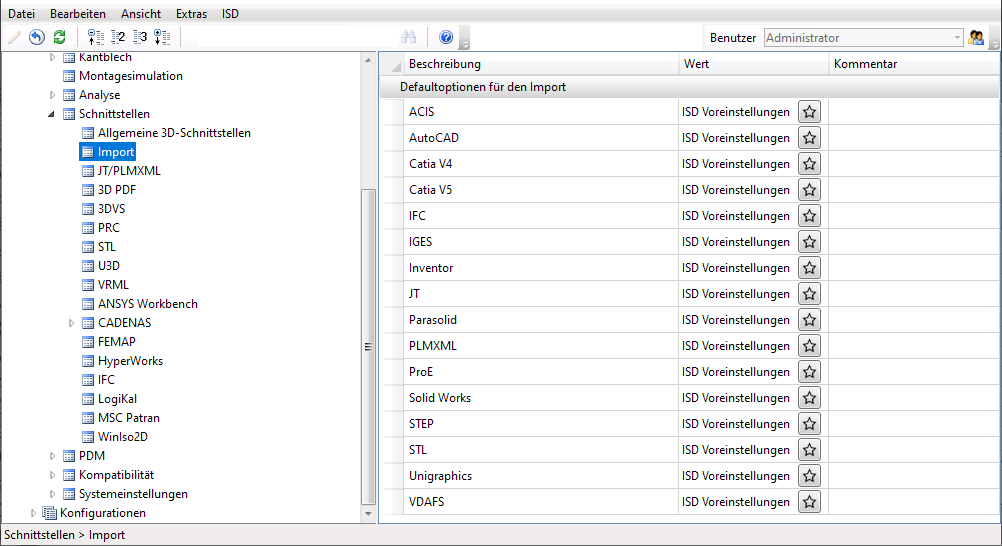Toggle the favorite star for STEP
Viewport: 1002px width, 546px height.
(x=810, y=424)
